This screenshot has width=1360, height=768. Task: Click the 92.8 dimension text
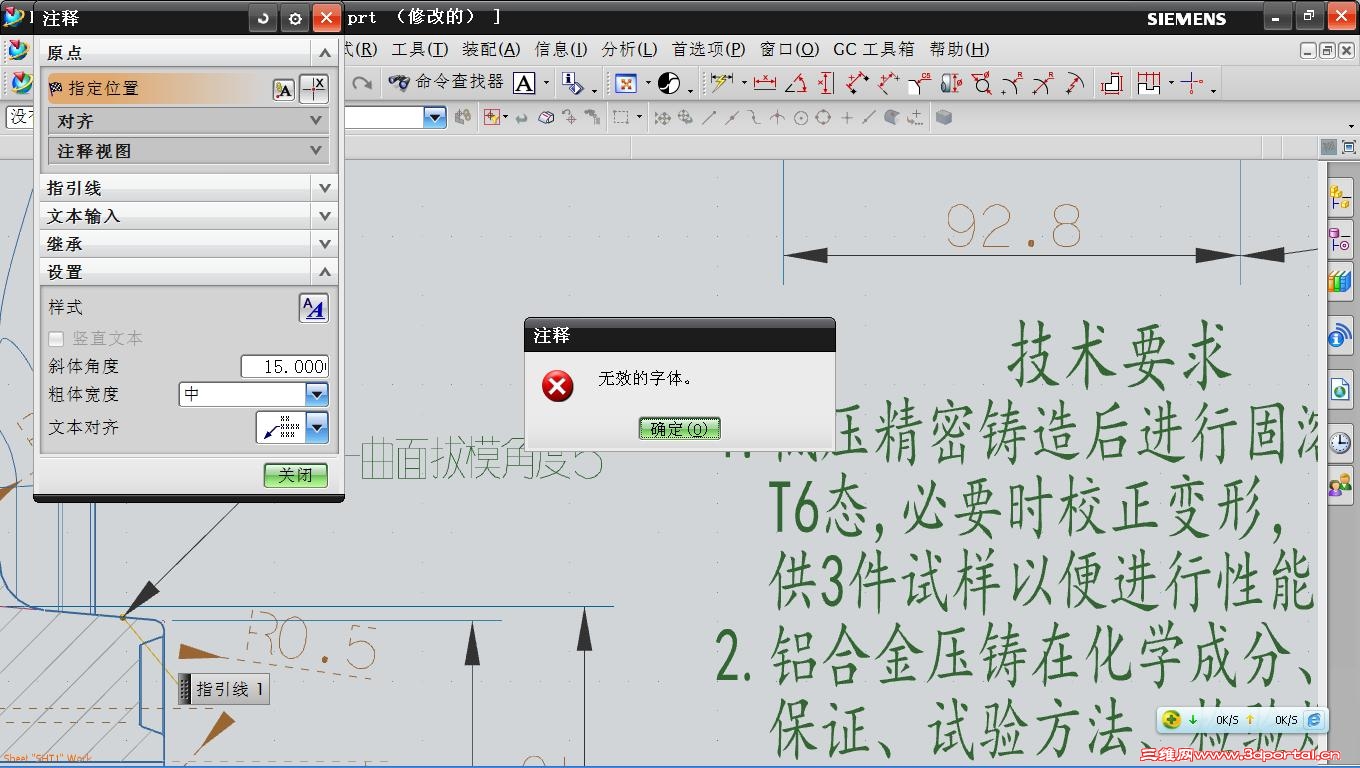point(1014,226)
